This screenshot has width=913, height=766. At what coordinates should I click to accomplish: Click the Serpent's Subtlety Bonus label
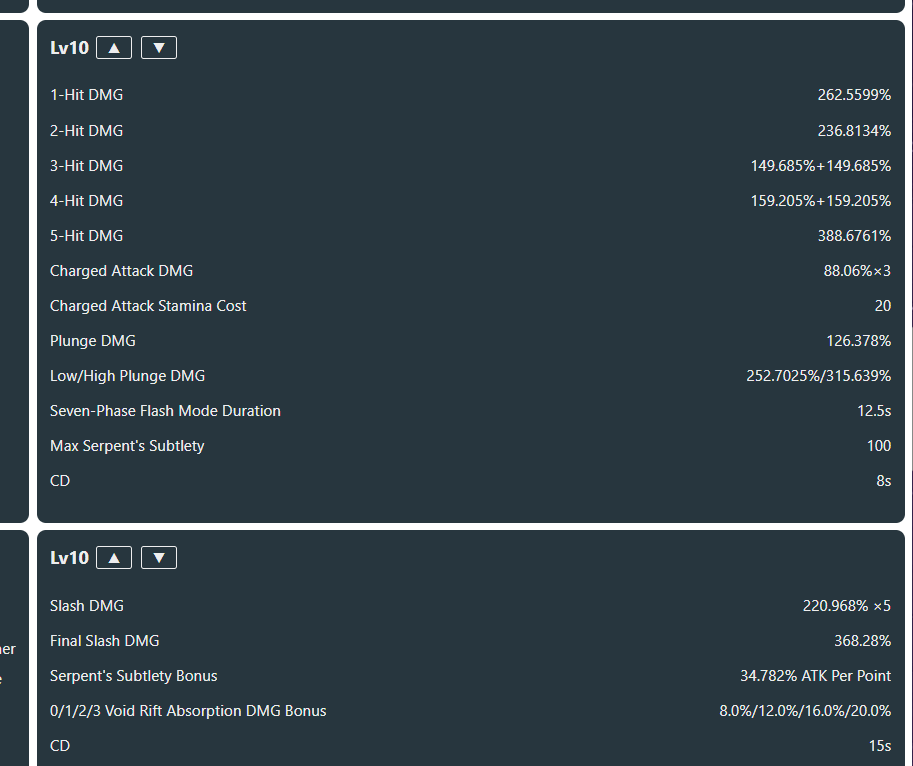coord(134,676)
